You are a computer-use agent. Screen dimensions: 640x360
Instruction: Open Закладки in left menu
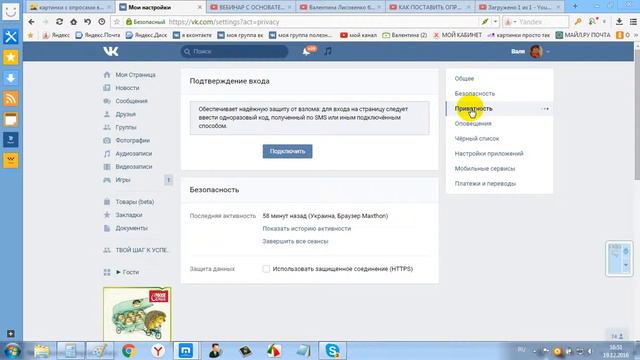tap(129, 215)
